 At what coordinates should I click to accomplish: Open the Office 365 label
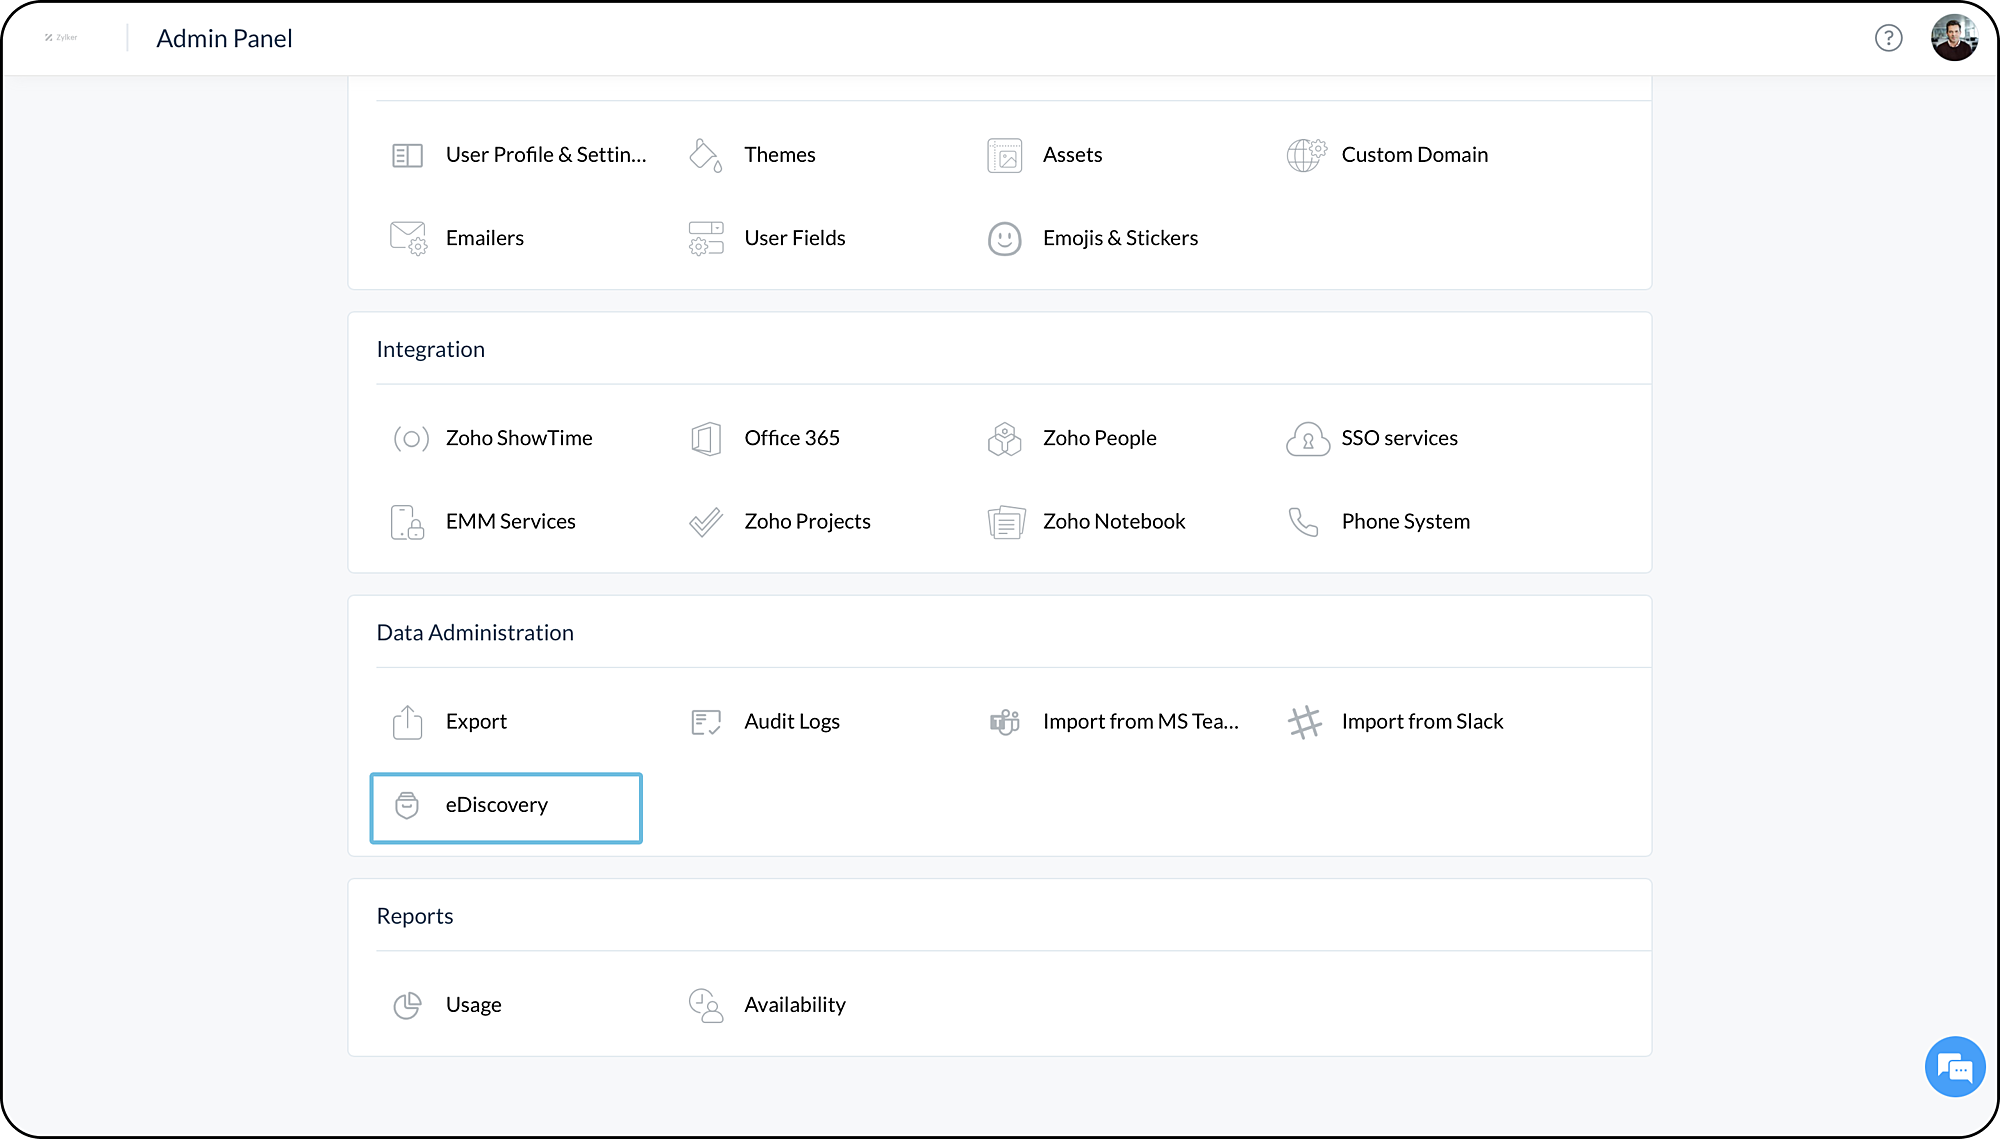tap(792, 438)
